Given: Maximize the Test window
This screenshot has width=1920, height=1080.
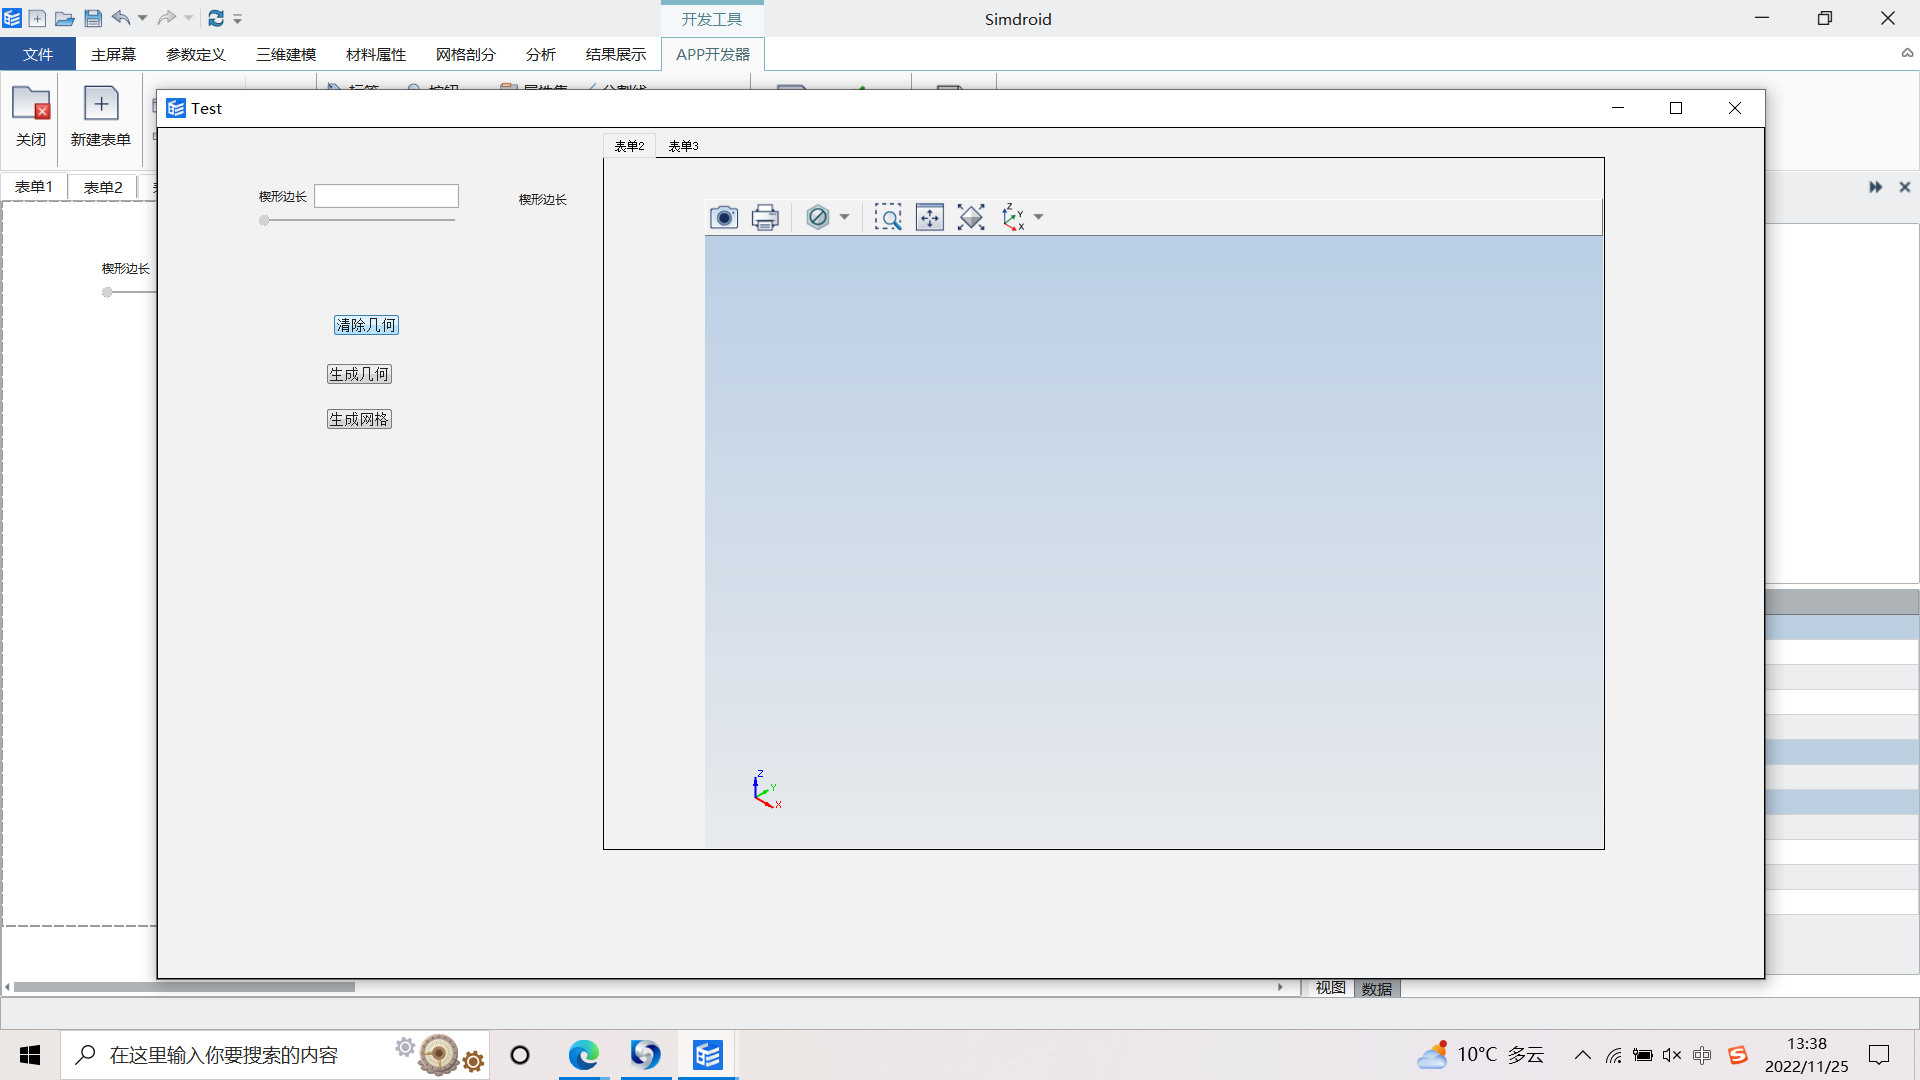Looking at the screenshot, I should 1676,108.
